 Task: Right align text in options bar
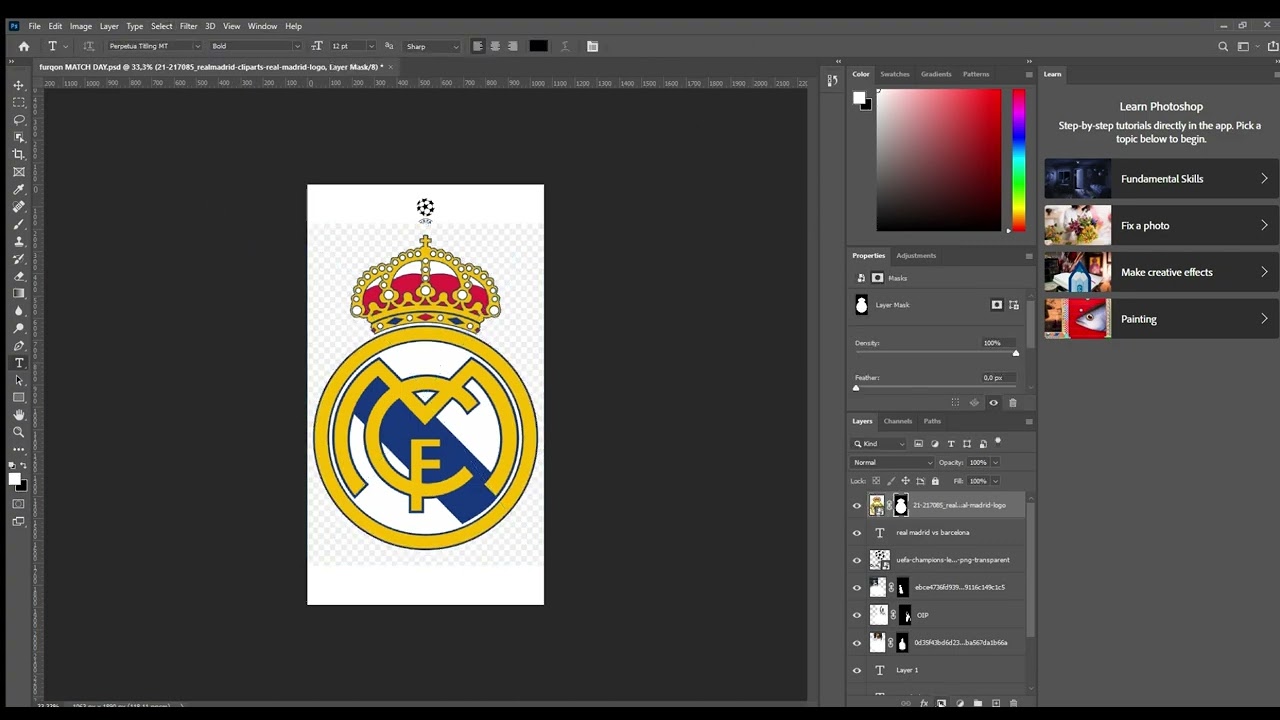512,46
